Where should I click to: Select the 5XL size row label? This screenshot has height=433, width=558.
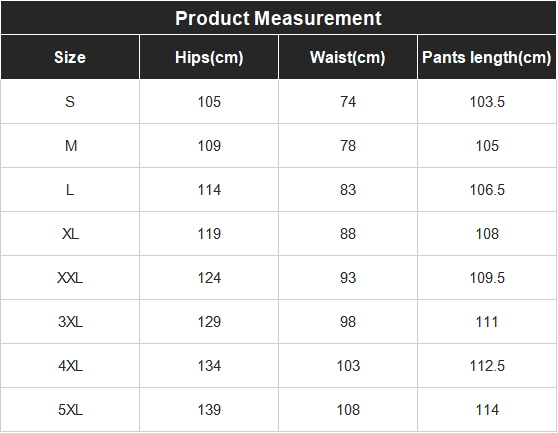(x=70, y=410)
